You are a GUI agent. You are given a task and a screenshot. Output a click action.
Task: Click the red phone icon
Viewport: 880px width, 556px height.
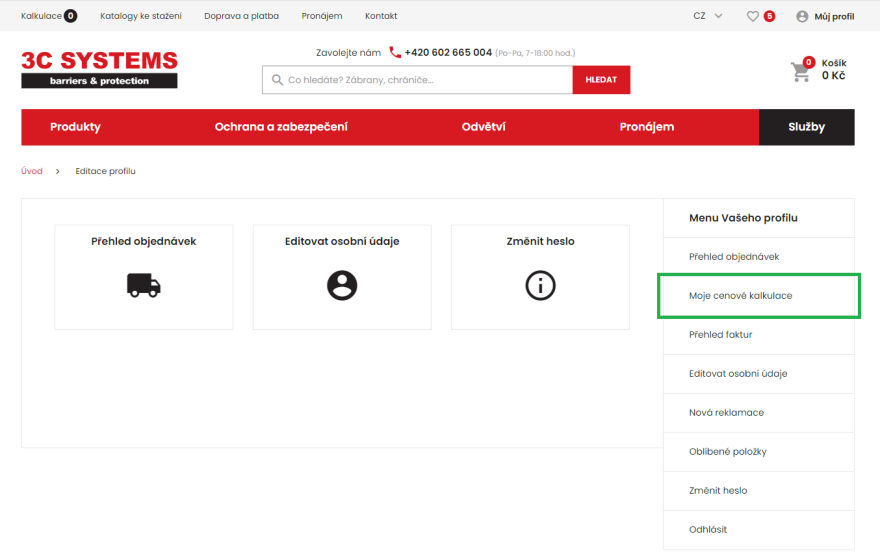pyautogui.click(x=395, y=52)
